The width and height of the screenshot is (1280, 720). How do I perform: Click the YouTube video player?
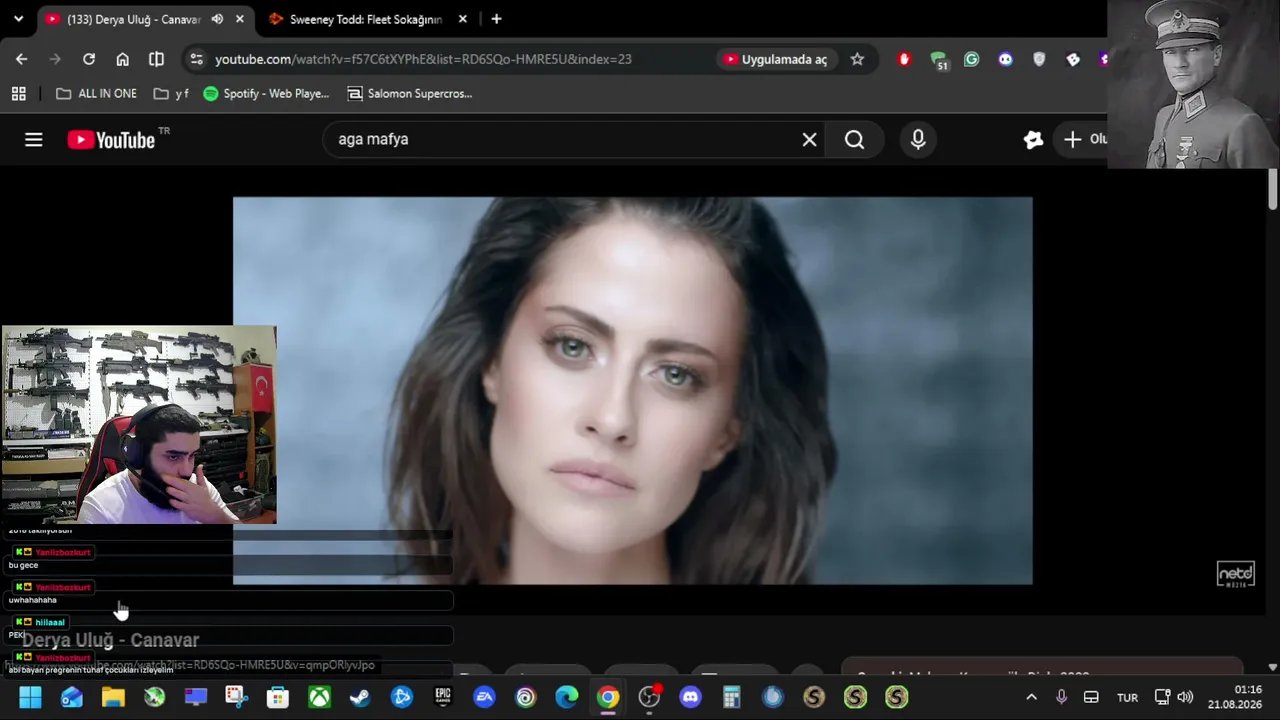(x=632, y=390)
